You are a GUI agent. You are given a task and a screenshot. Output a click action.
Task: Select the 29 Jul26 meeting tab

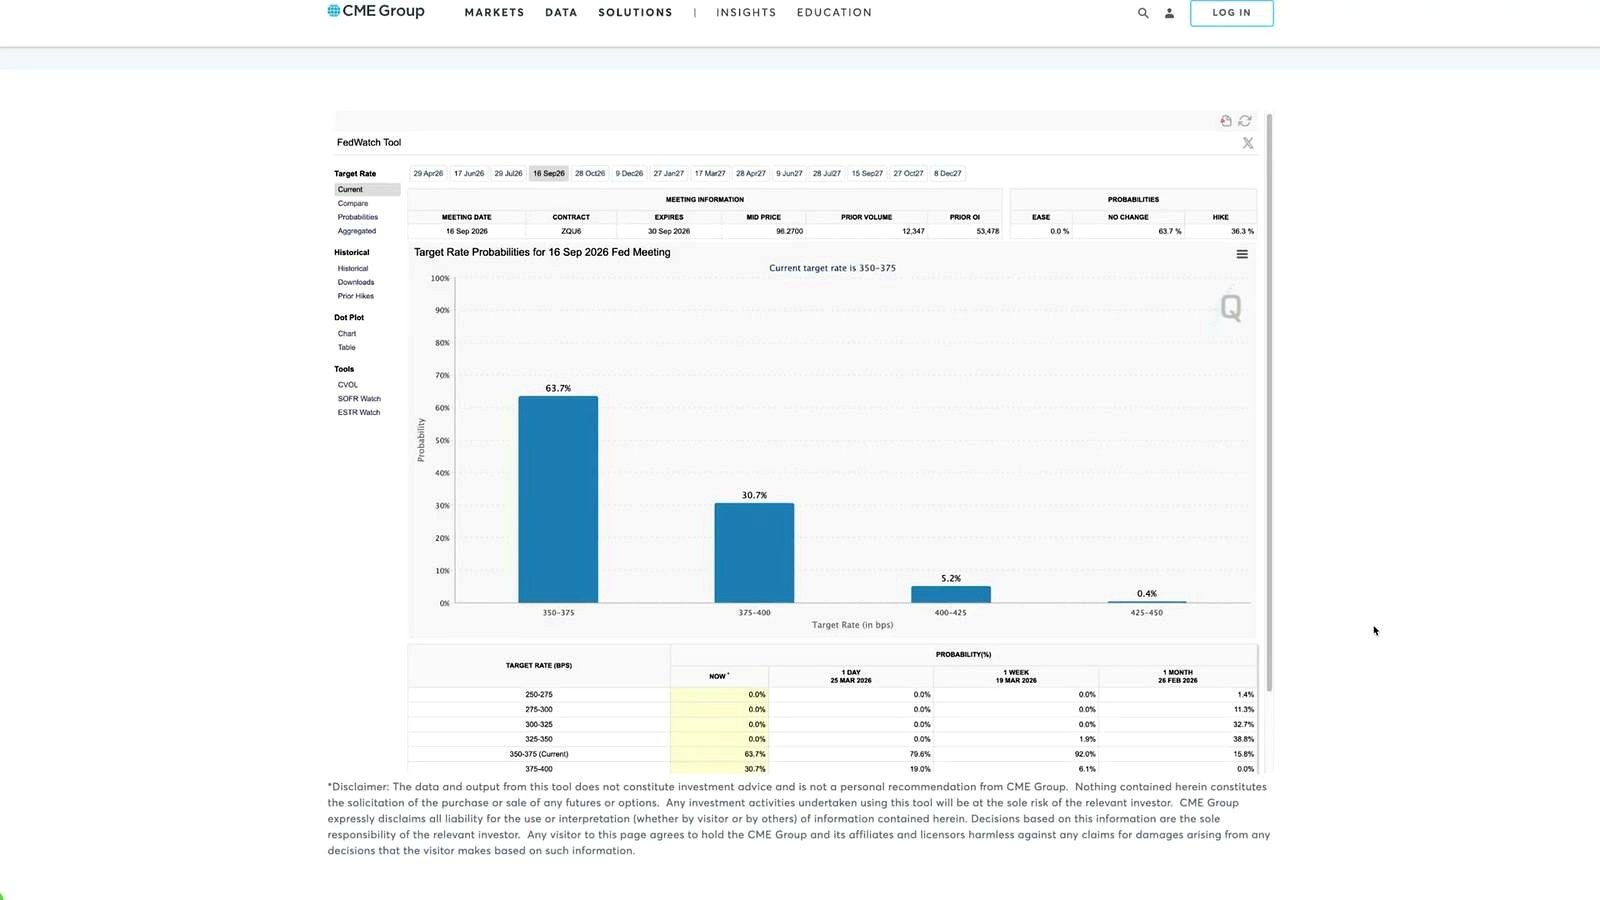[508, 174]
